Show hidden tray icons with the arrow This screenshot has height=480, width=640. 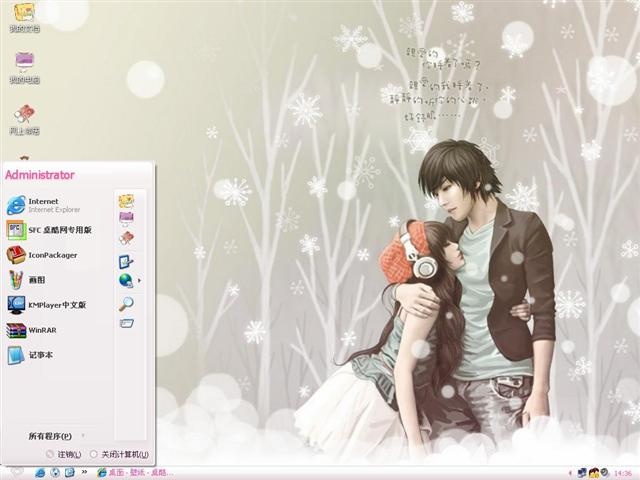pyautogui.click(x=568, y=472)
